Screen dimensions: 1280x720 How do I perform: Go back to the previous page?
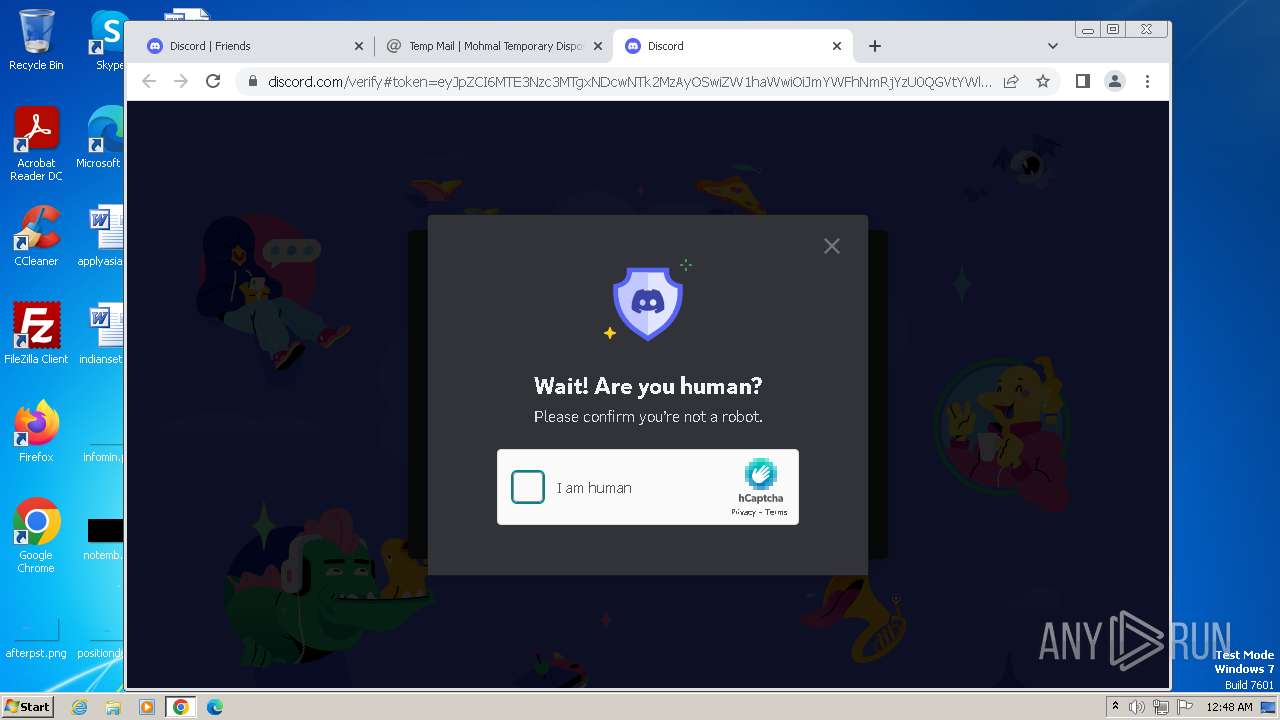click(149, 81)
